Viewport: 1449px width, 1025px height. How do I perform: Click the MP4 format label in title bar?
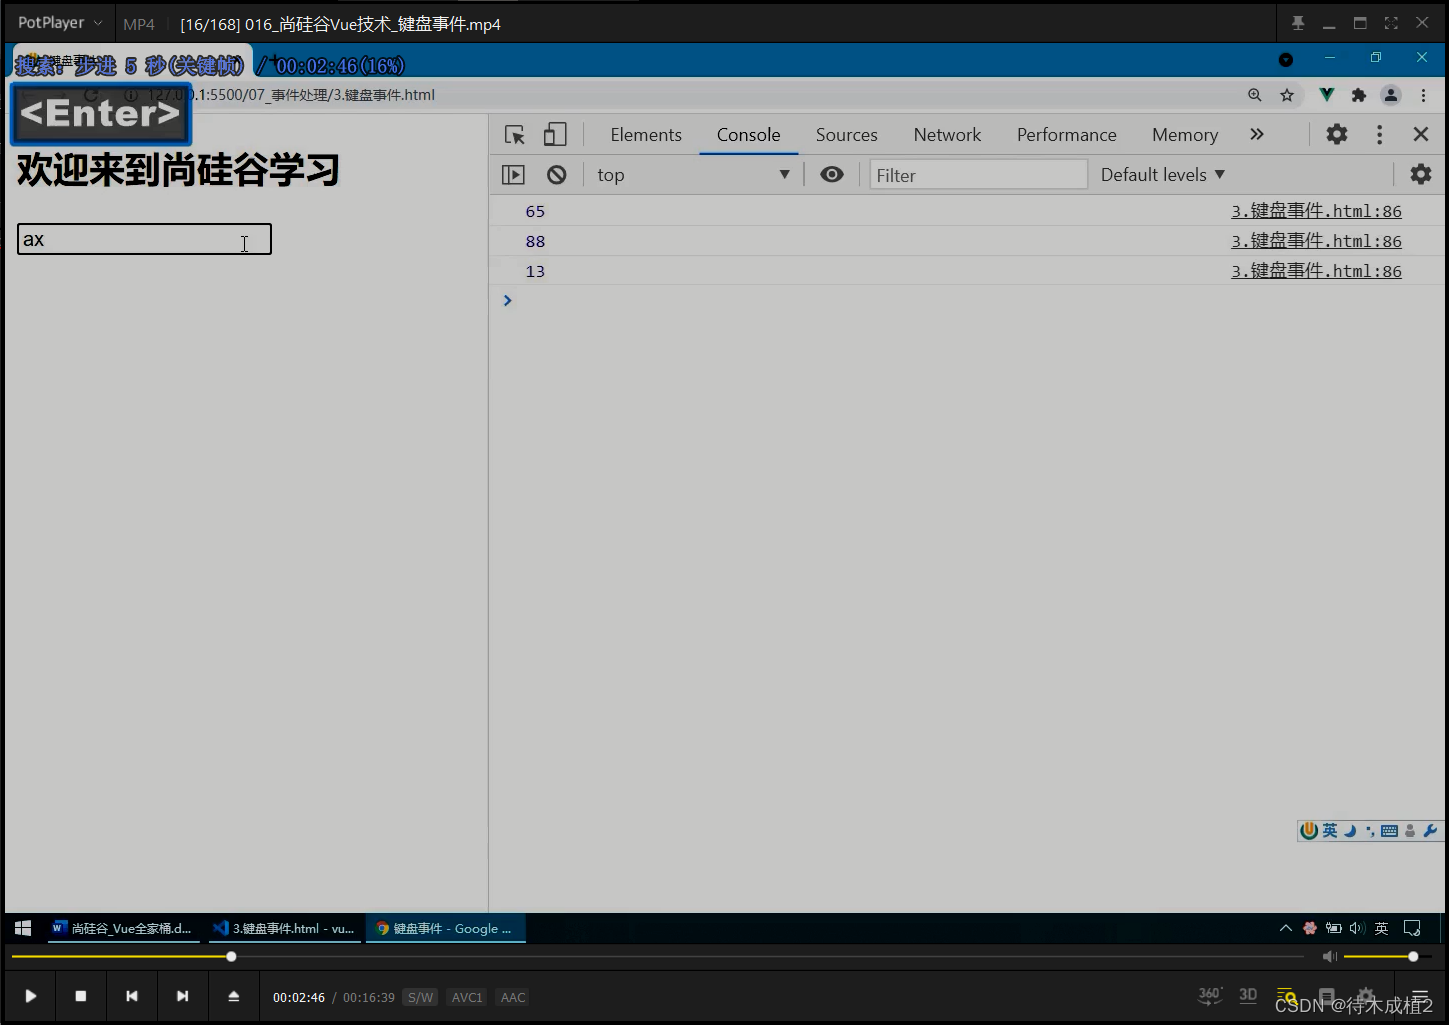coord(139,24)
